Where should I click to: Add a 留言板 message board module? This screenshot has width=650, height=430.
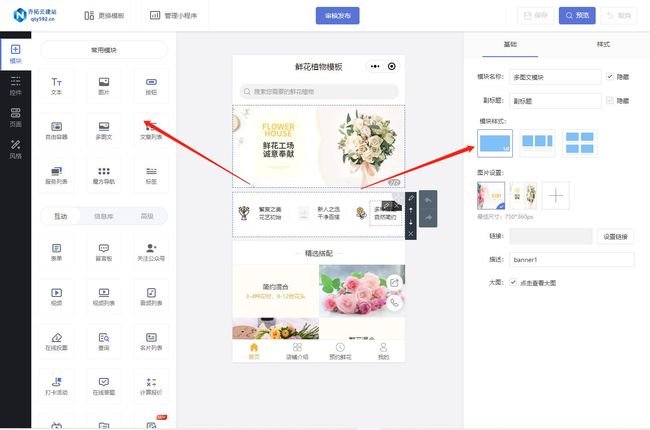[104, 252]
